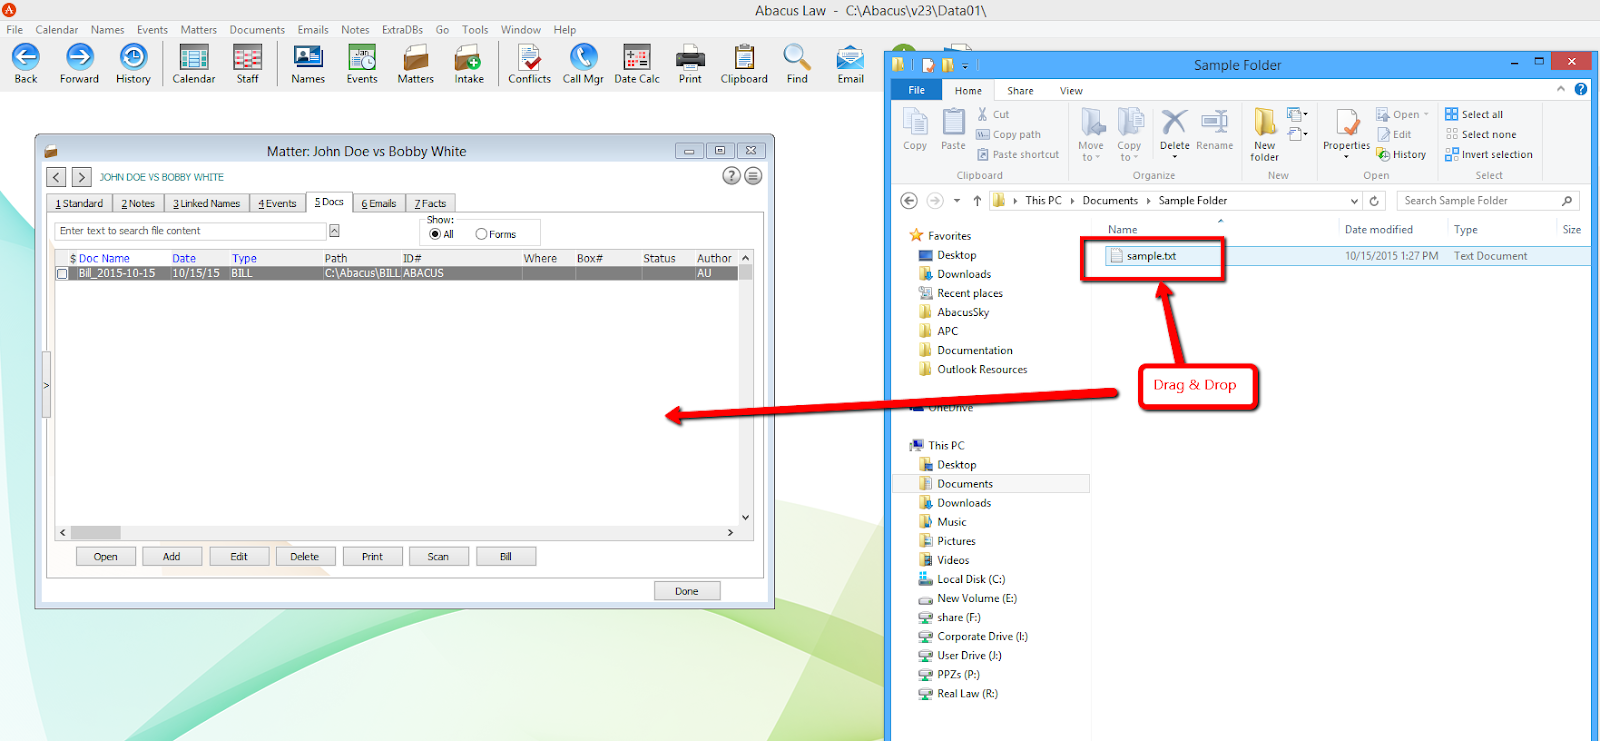Open the Names toolbar icon
1600x741 pixels.
(x=308, y=63)
